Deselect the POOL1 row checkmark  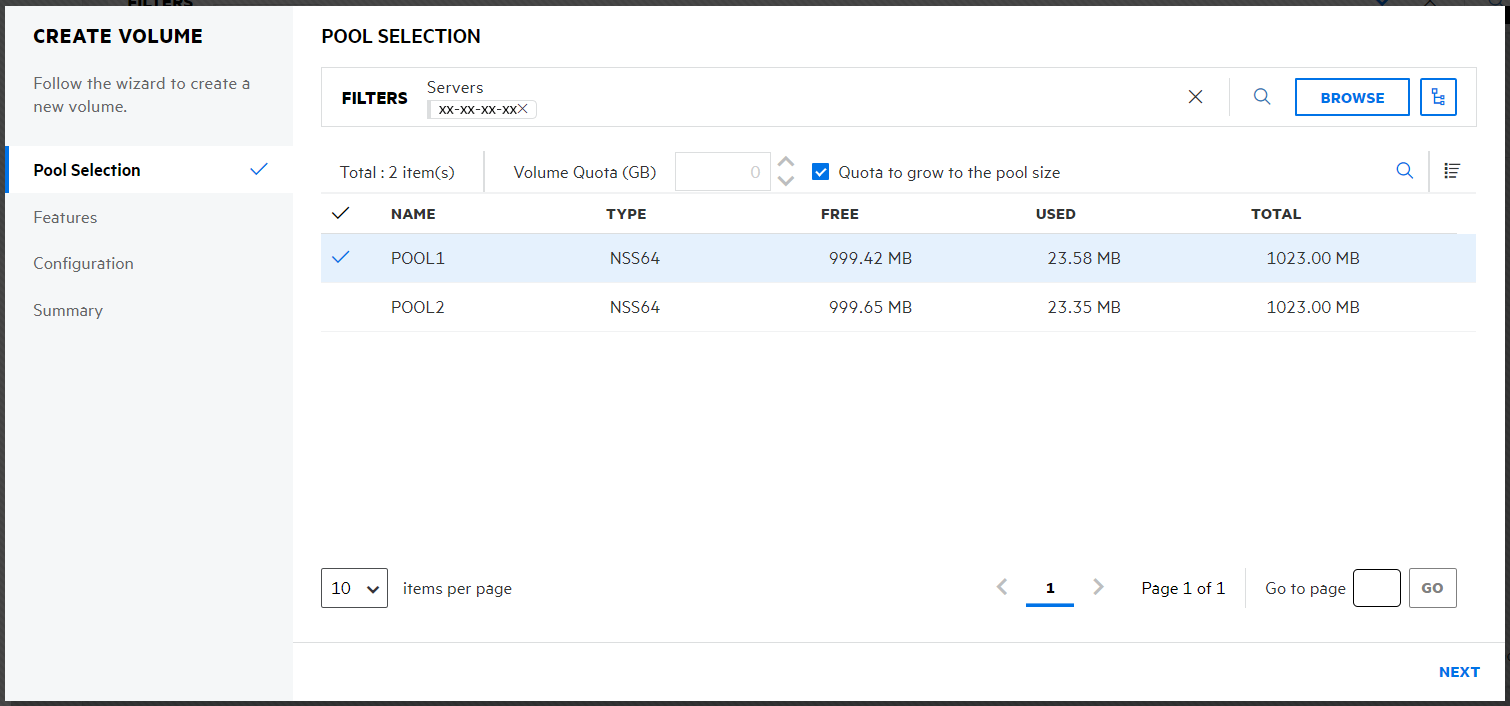[341, 258]
